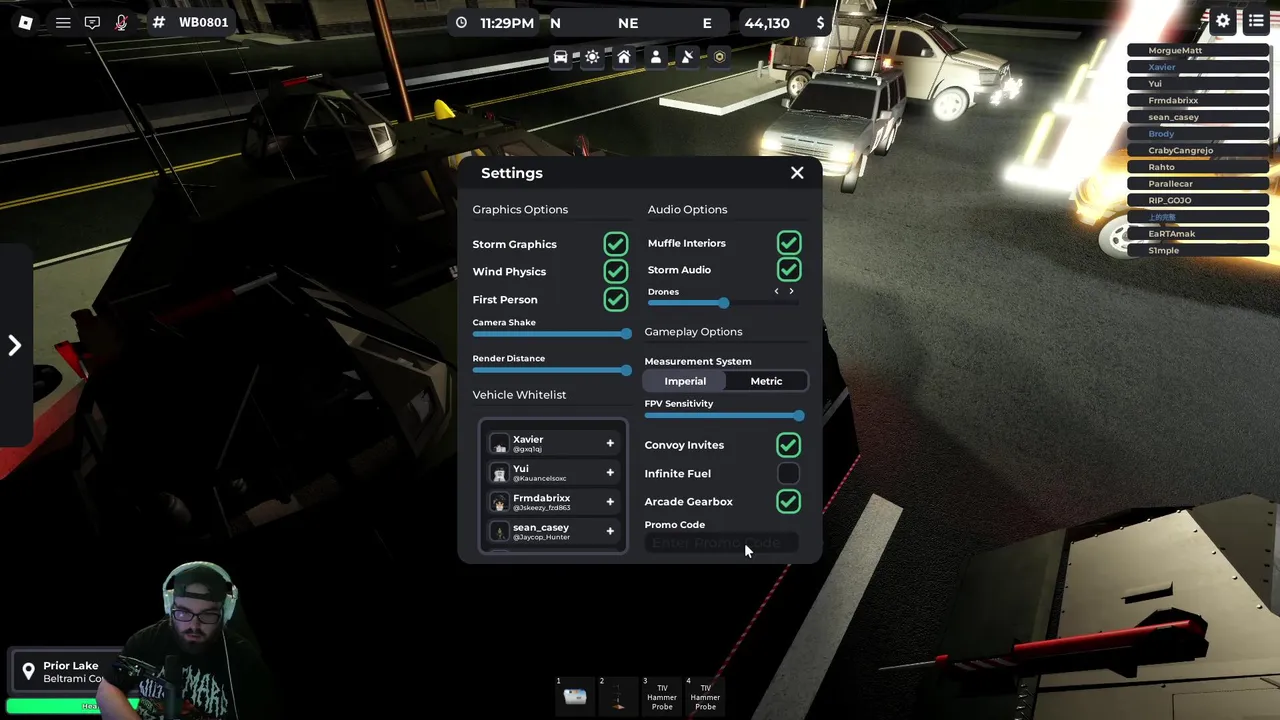
Task: Add sean_casey to vehicle whitelist
Action: 610,531
